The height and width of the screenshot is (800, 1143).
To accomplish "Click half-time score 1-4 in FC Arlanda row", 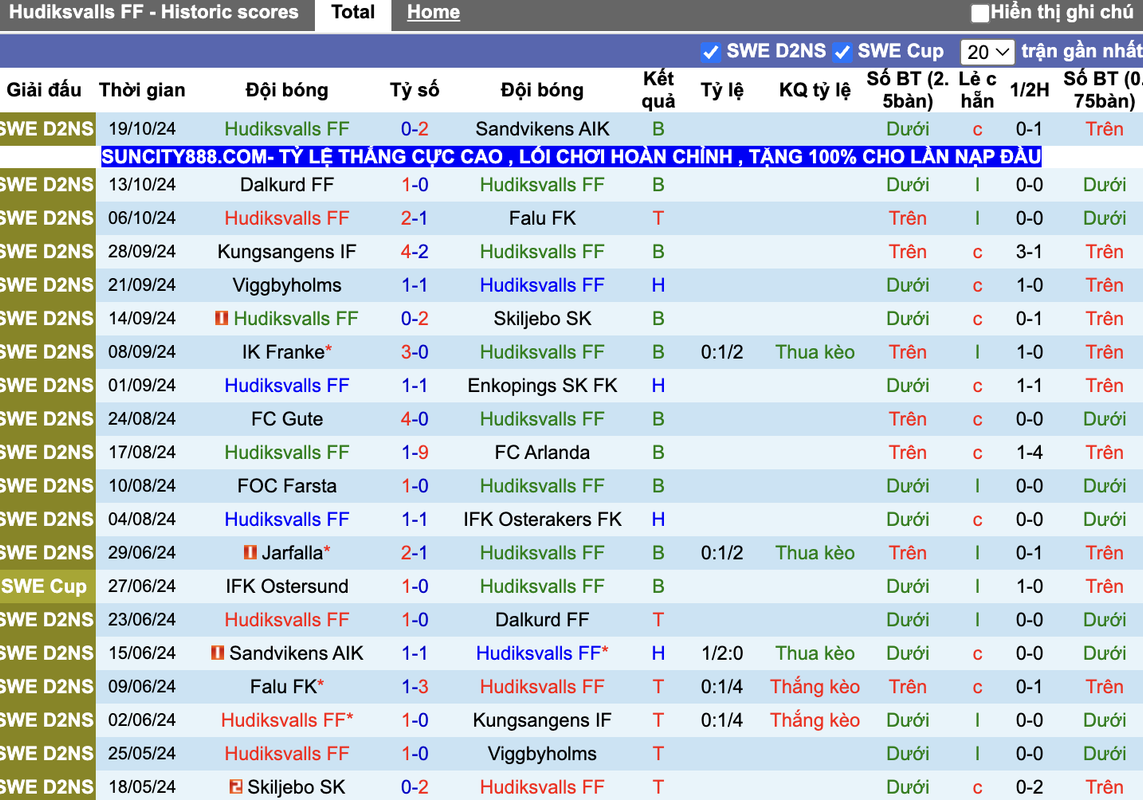I will click(x=1029, y=453).
